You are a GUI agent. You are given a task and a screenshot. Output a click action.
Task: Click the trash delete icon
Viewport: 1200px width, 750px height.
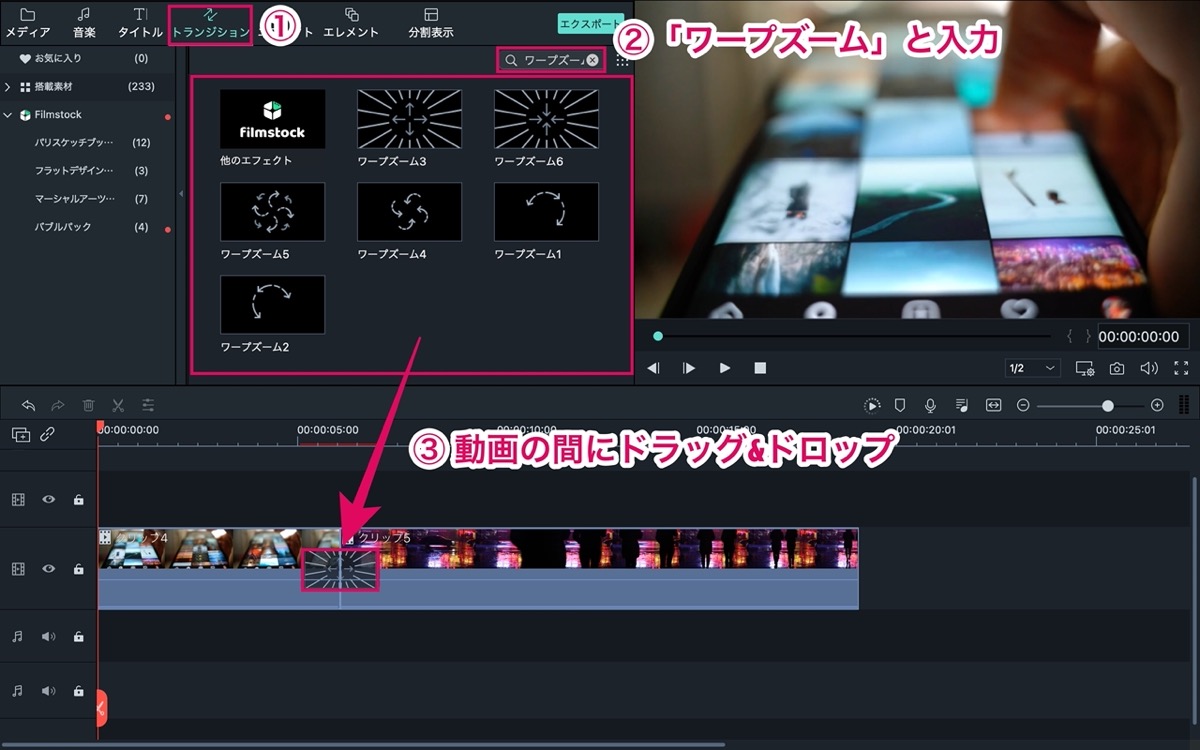88,405
